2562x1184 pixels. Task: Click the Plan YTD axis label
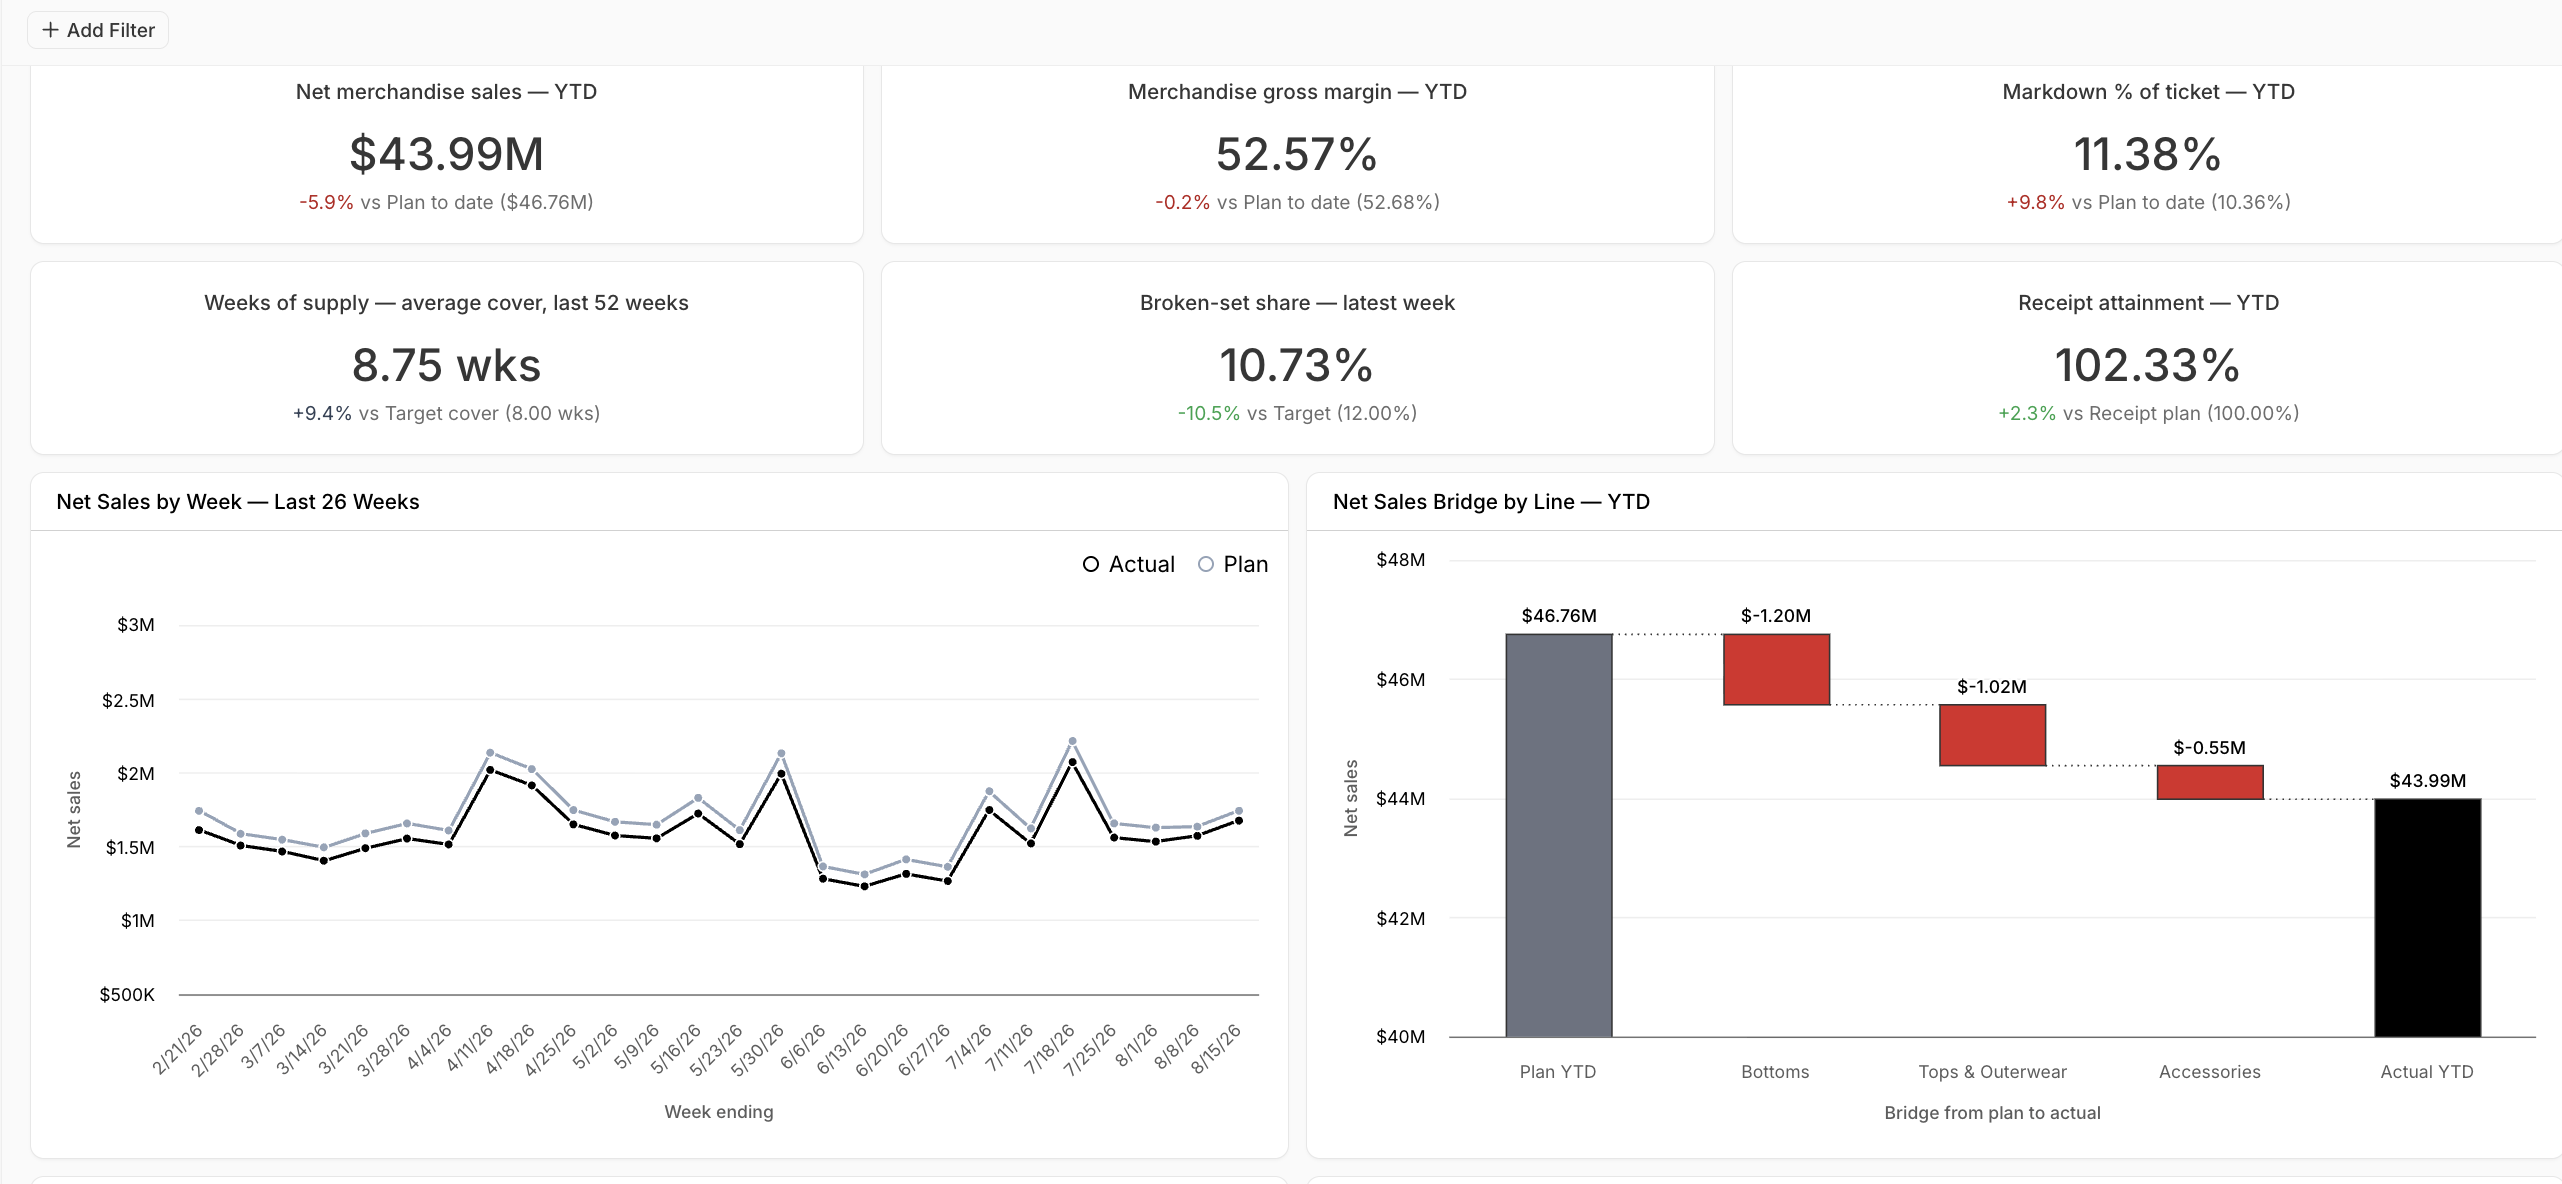[x=1558, y=1072]
